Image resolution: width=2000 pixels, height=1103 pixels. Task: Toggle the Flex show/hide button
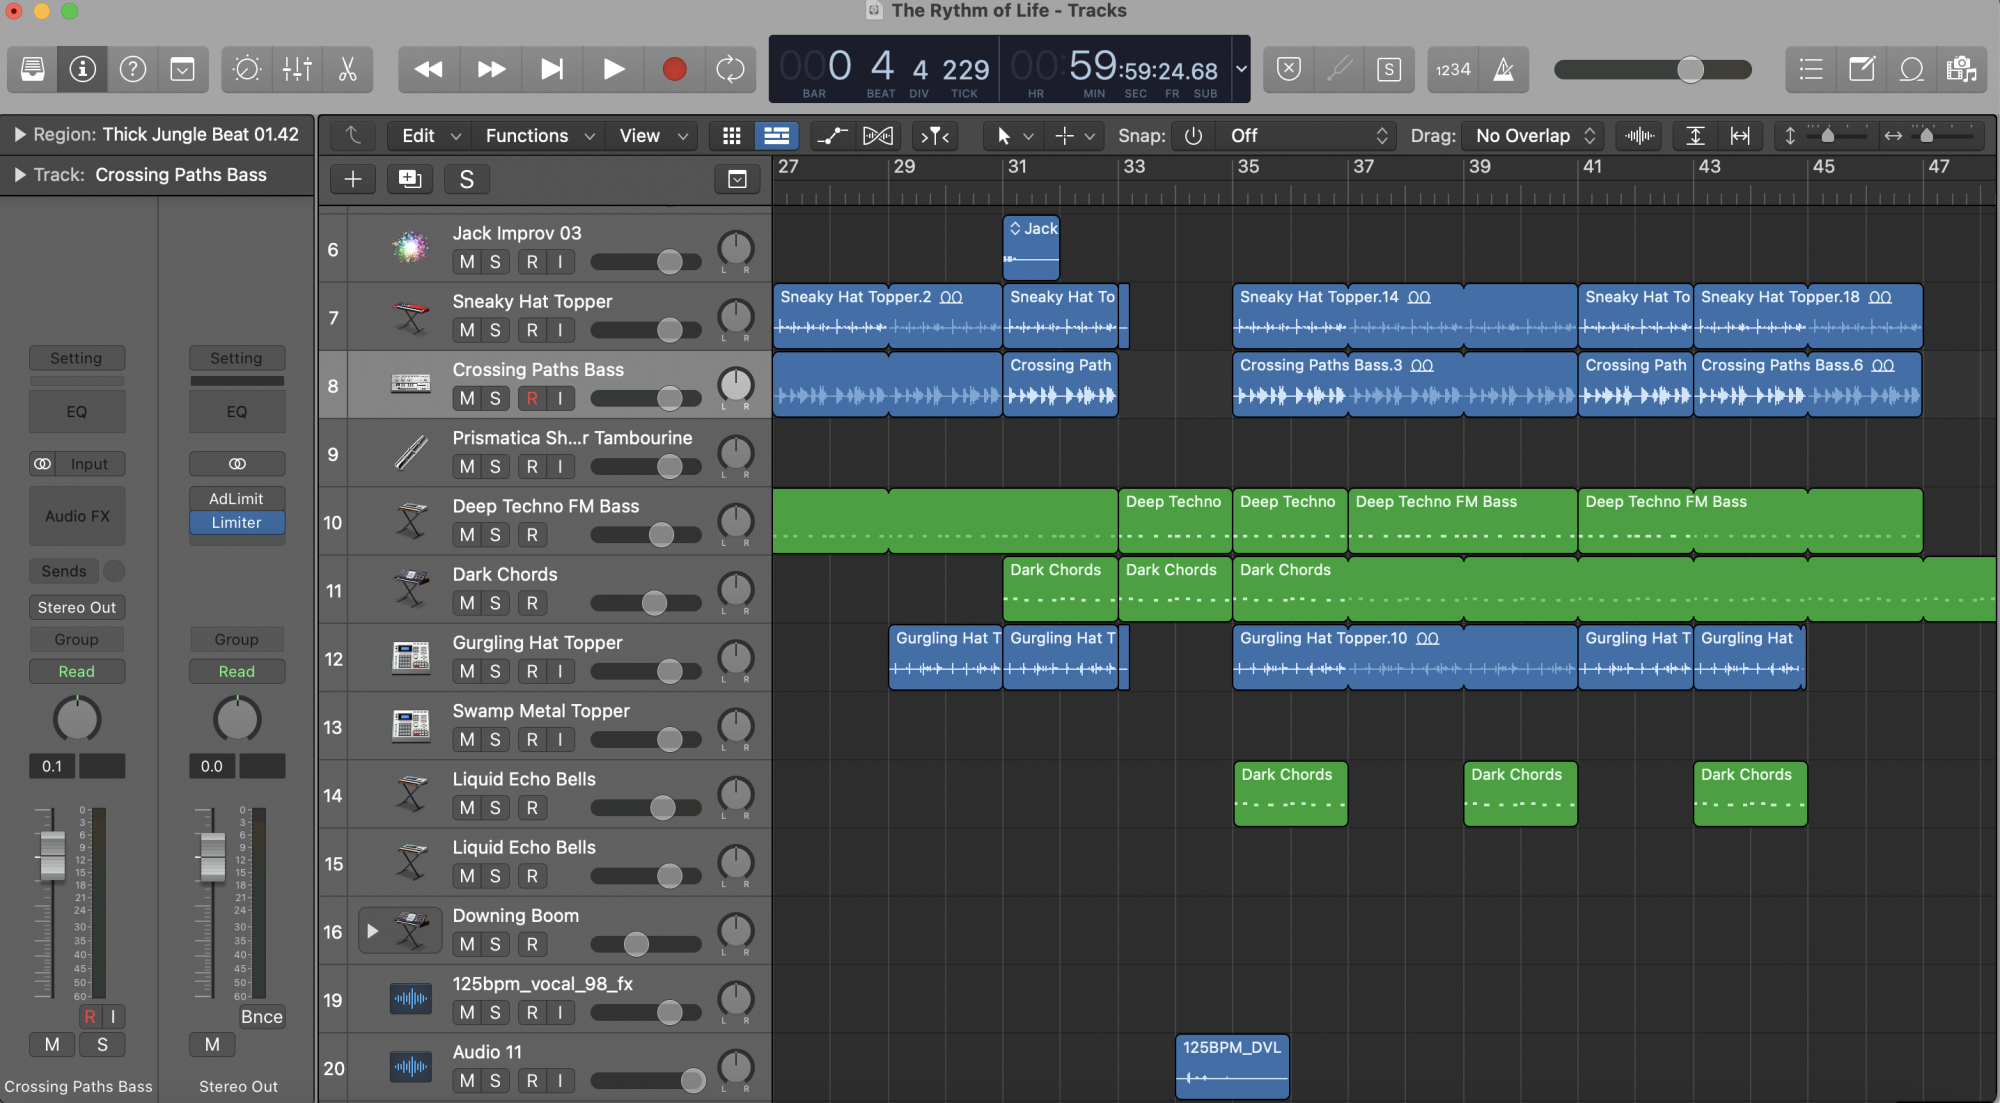877,135
